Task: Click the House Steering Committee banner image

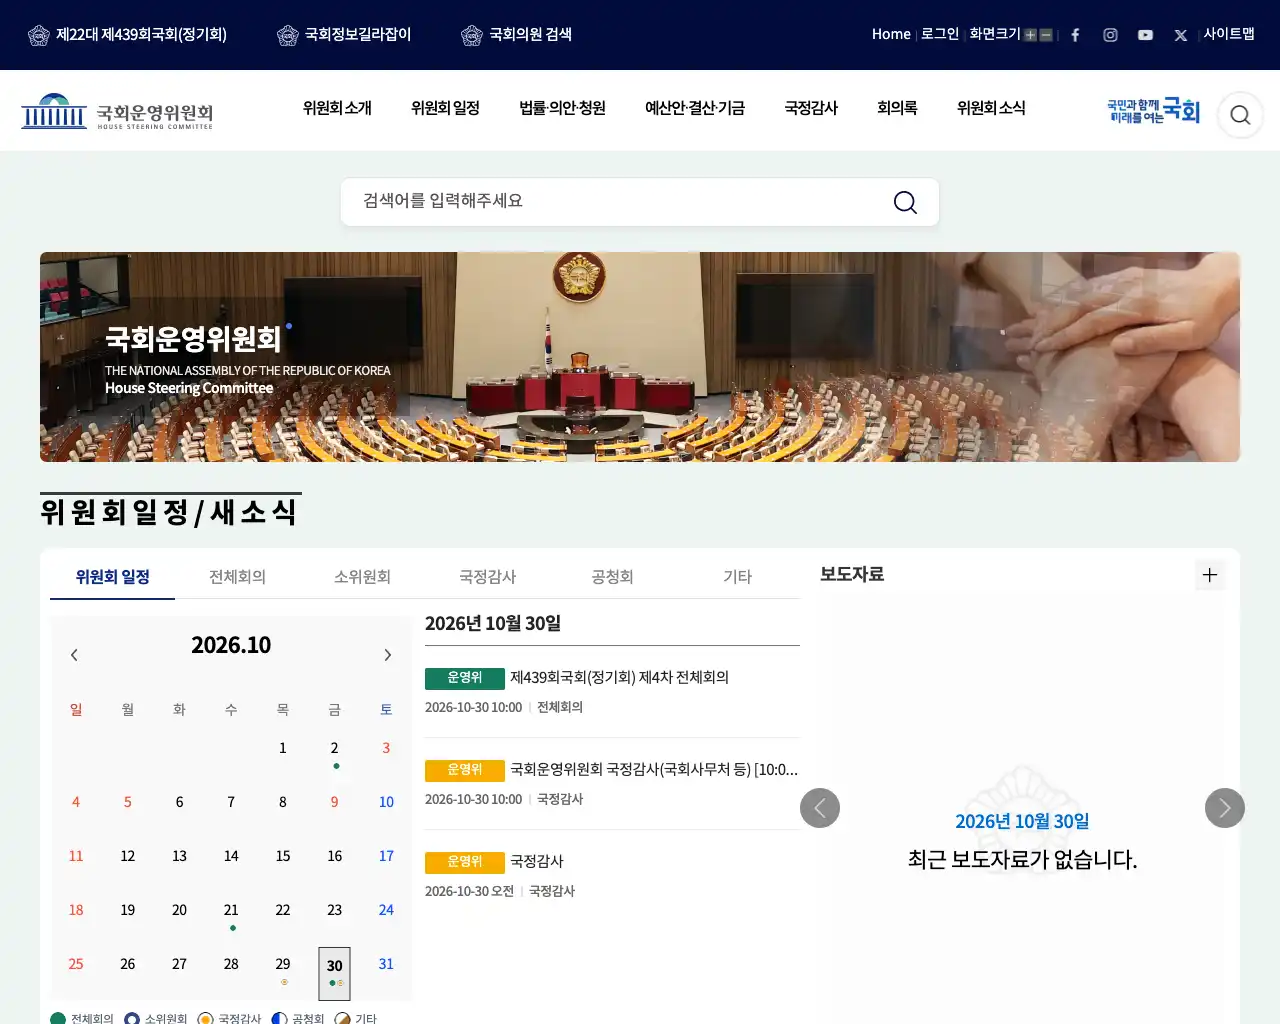Action: 640,357
